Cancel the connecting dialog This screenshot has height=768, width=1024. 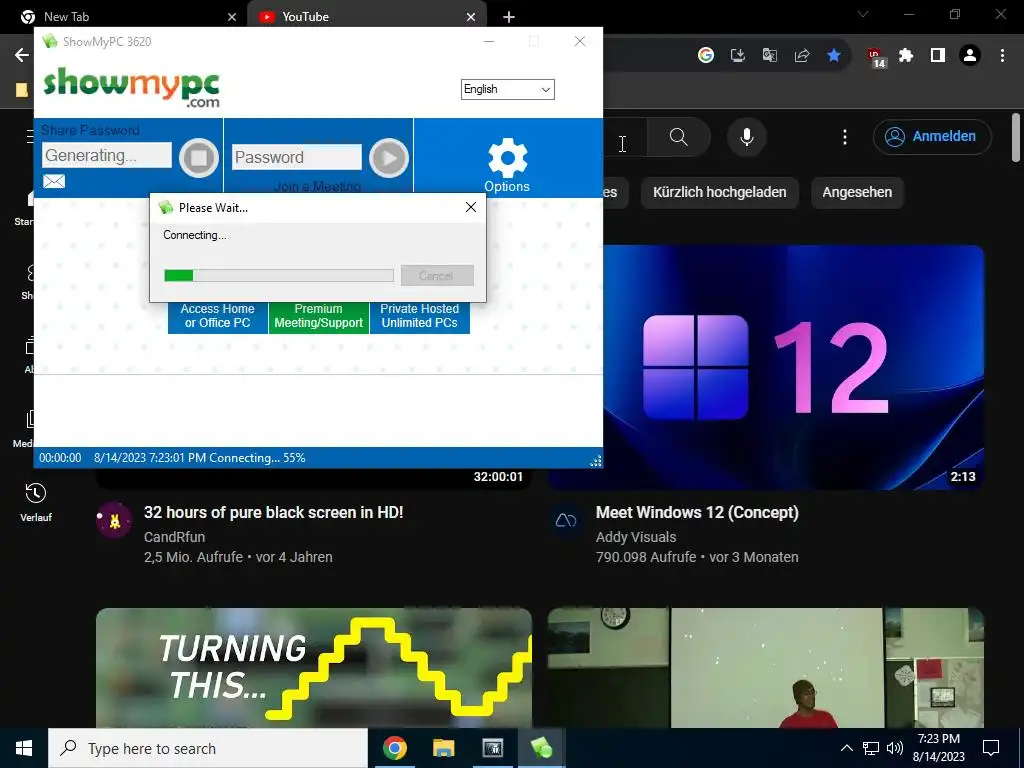coord(437,275)
